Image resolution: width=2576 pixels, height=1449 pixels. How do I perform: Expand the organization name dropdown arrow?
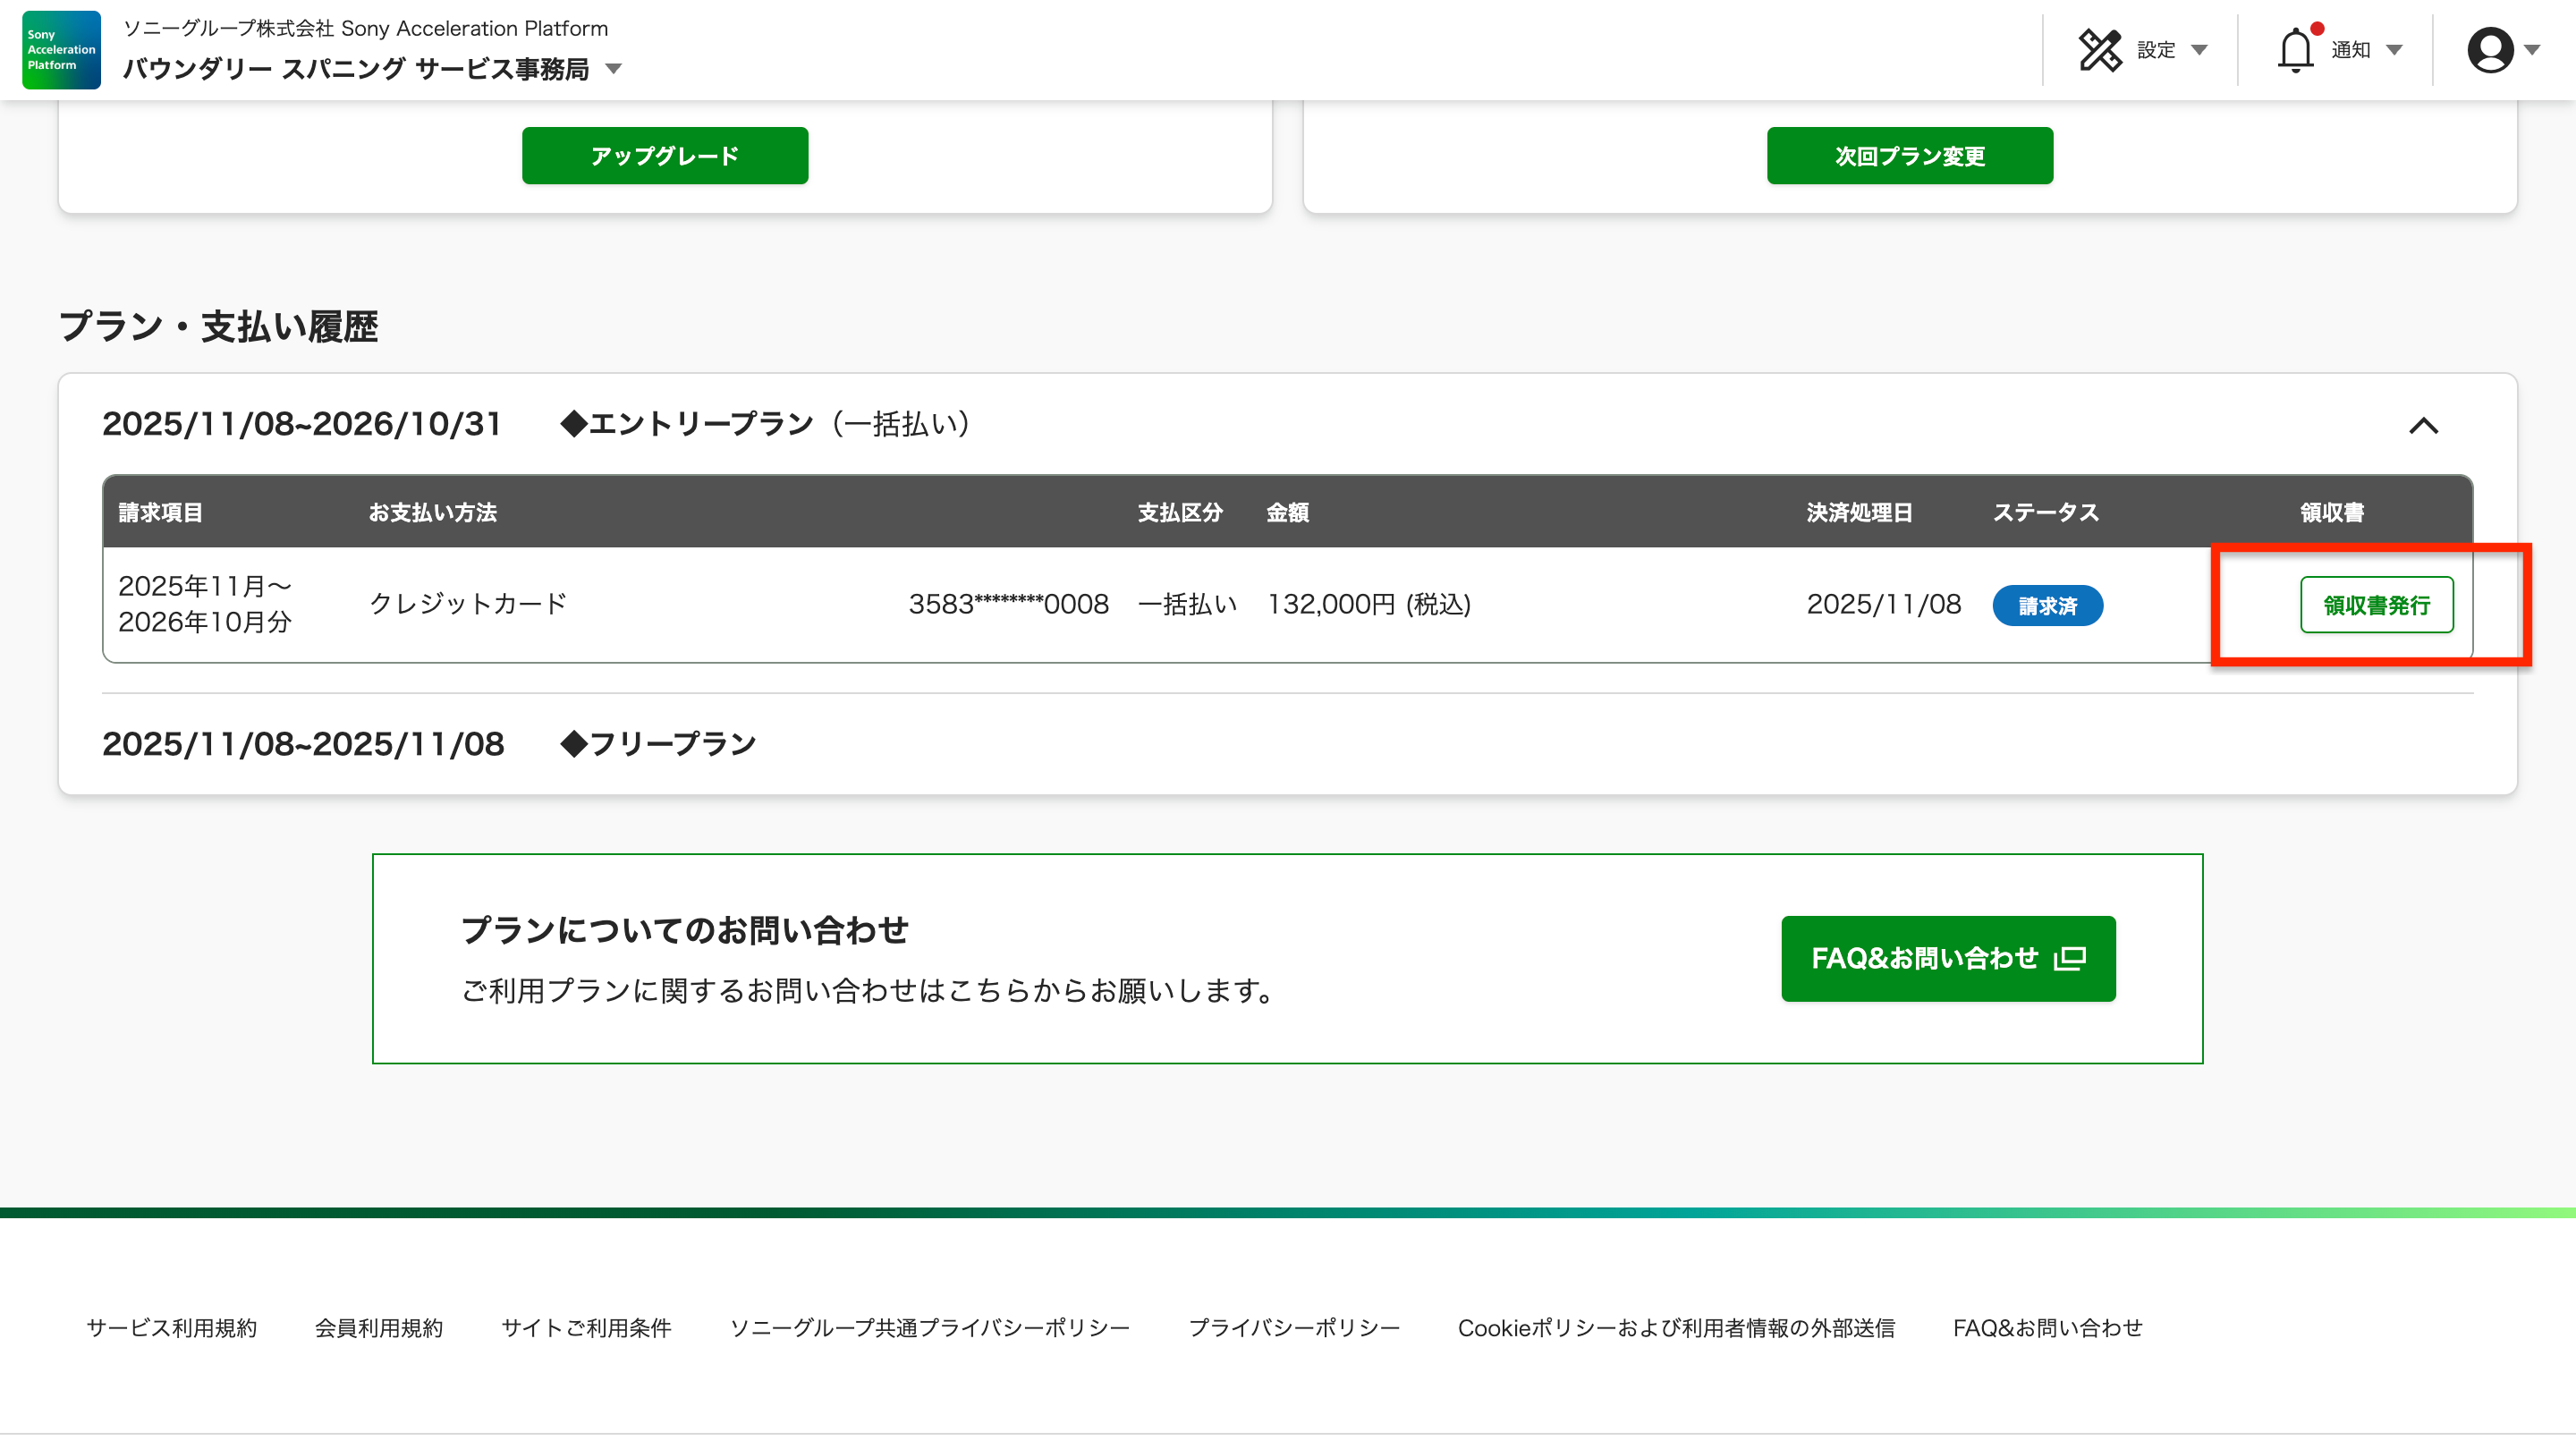614,69
